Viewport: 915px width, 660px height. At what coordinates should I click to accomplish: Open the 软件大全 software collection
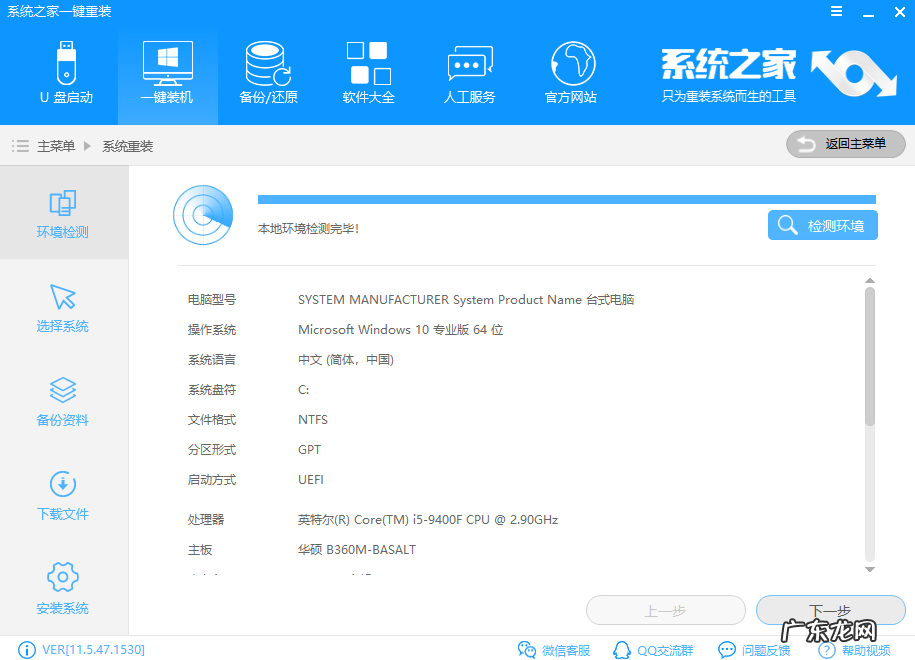click(x=368, y=72)
